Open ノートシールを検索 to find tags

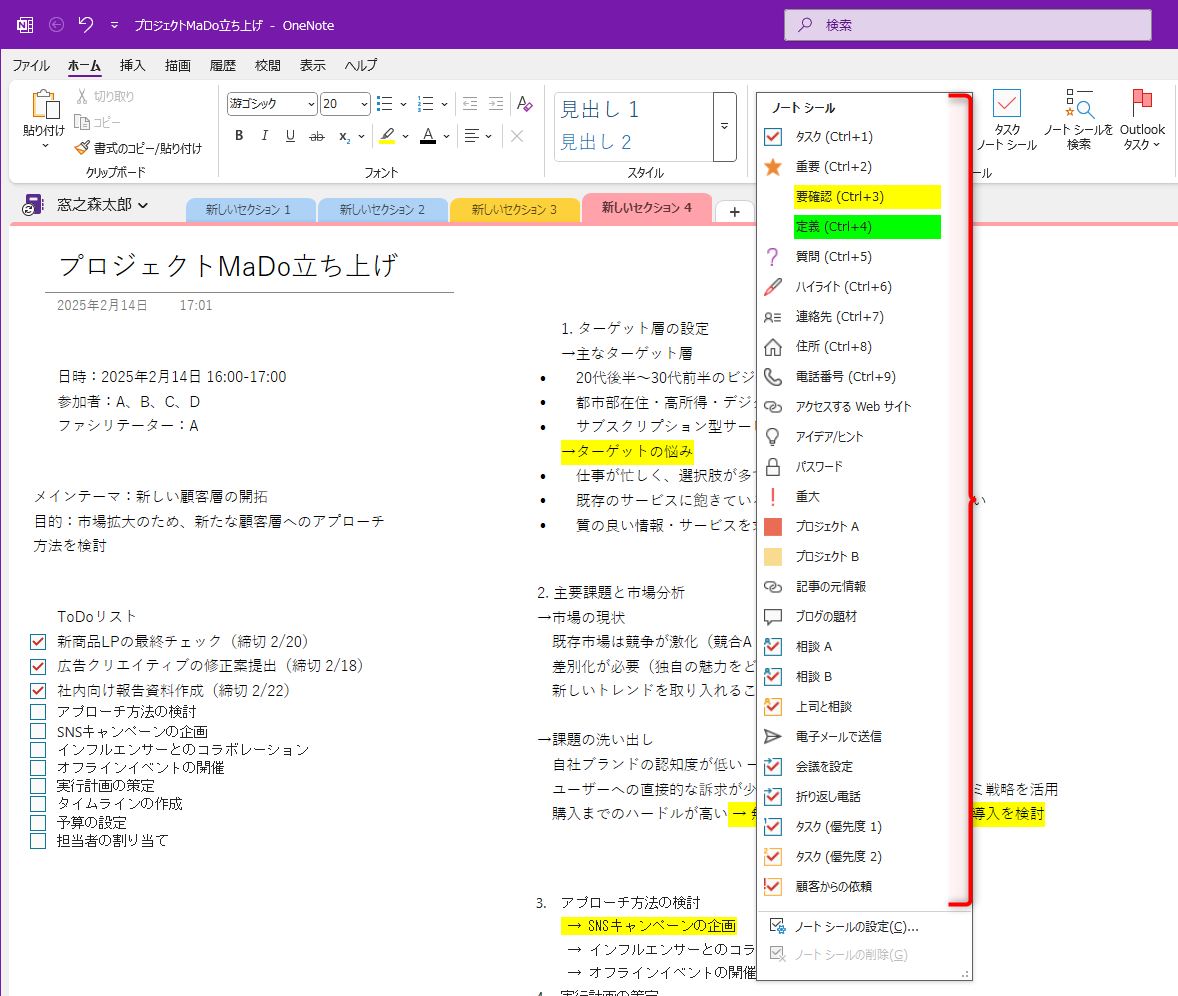point(1080,118)
